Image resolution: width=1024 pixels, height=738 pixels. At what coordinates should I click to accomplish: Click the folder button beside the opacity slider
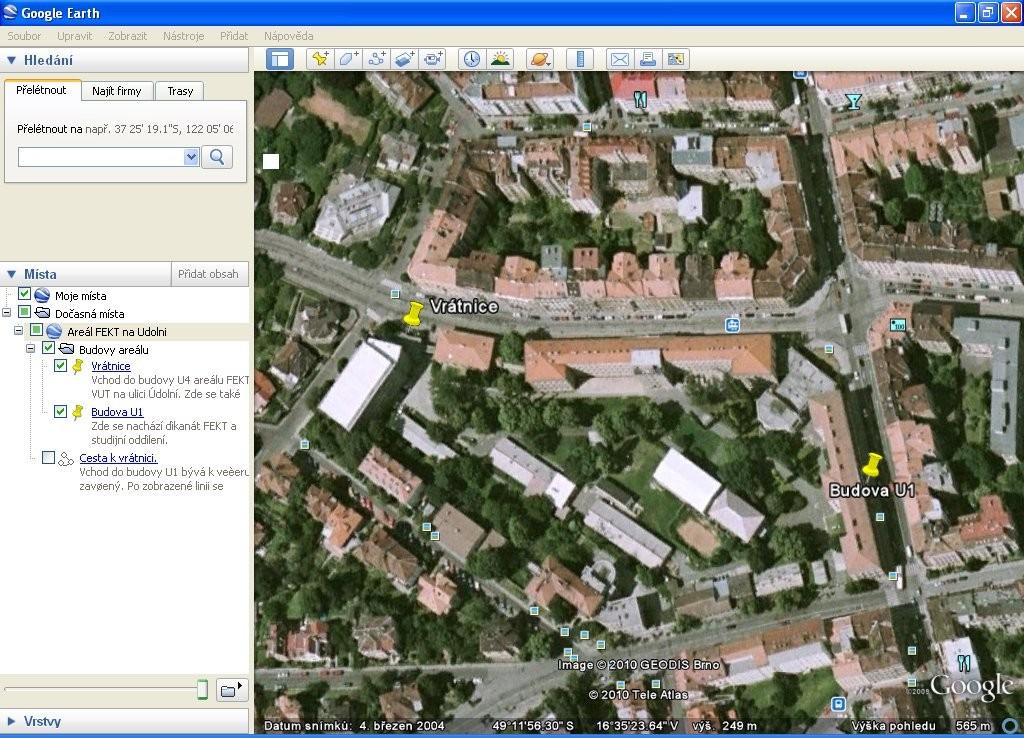point(231,690)
